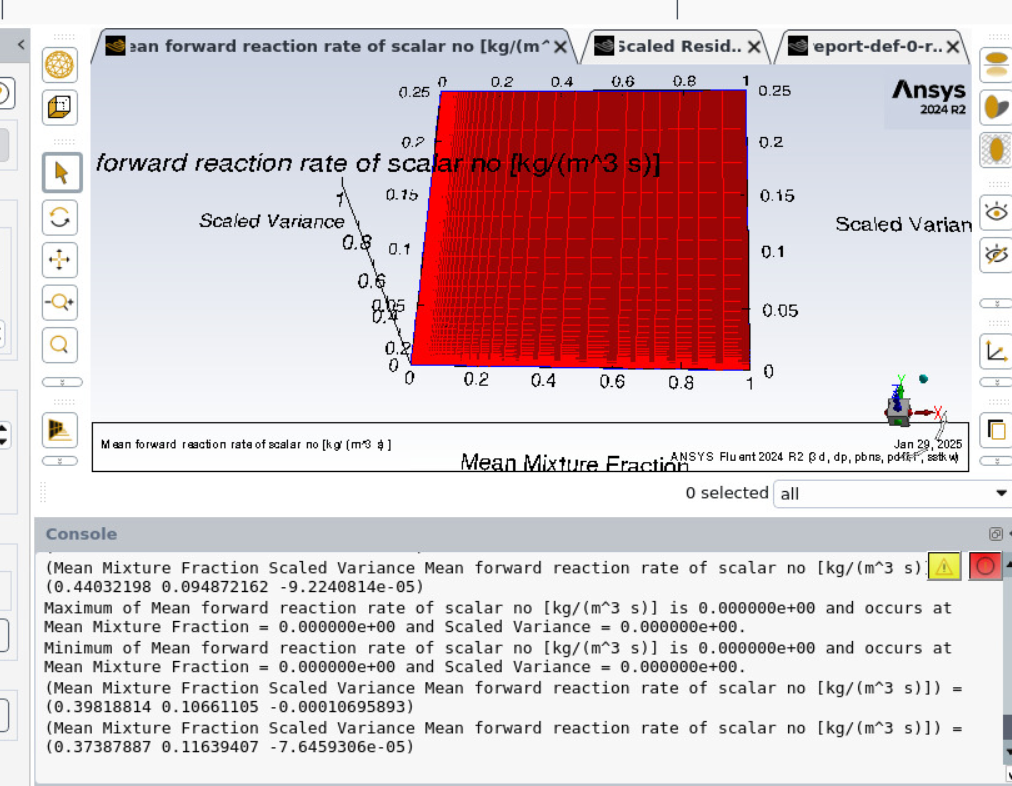Click the console vertical scrollbar thumb
The width and height of the screenshot is (1012, 786).
coord(1007,728)
